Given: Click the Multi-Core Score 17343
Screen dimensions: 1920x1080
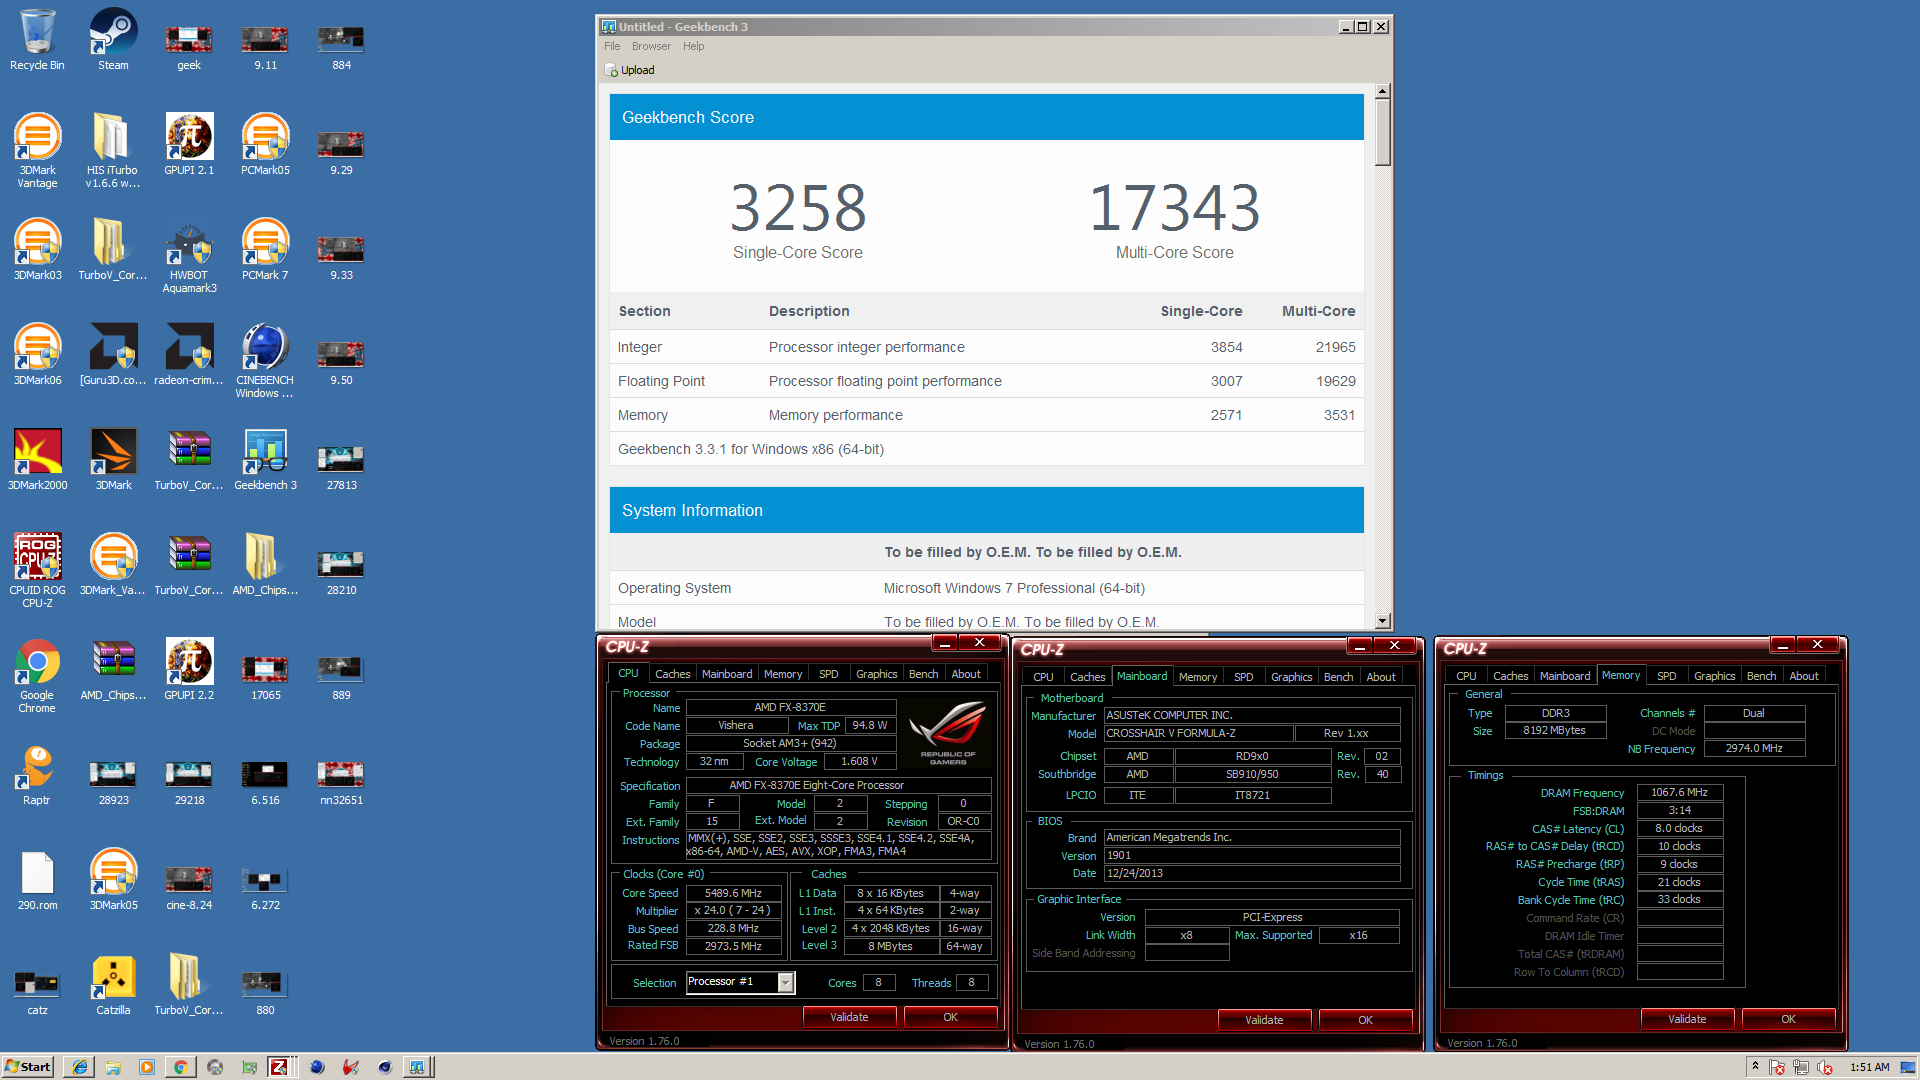Looking at the screenshot, I should coord(1174,208).
